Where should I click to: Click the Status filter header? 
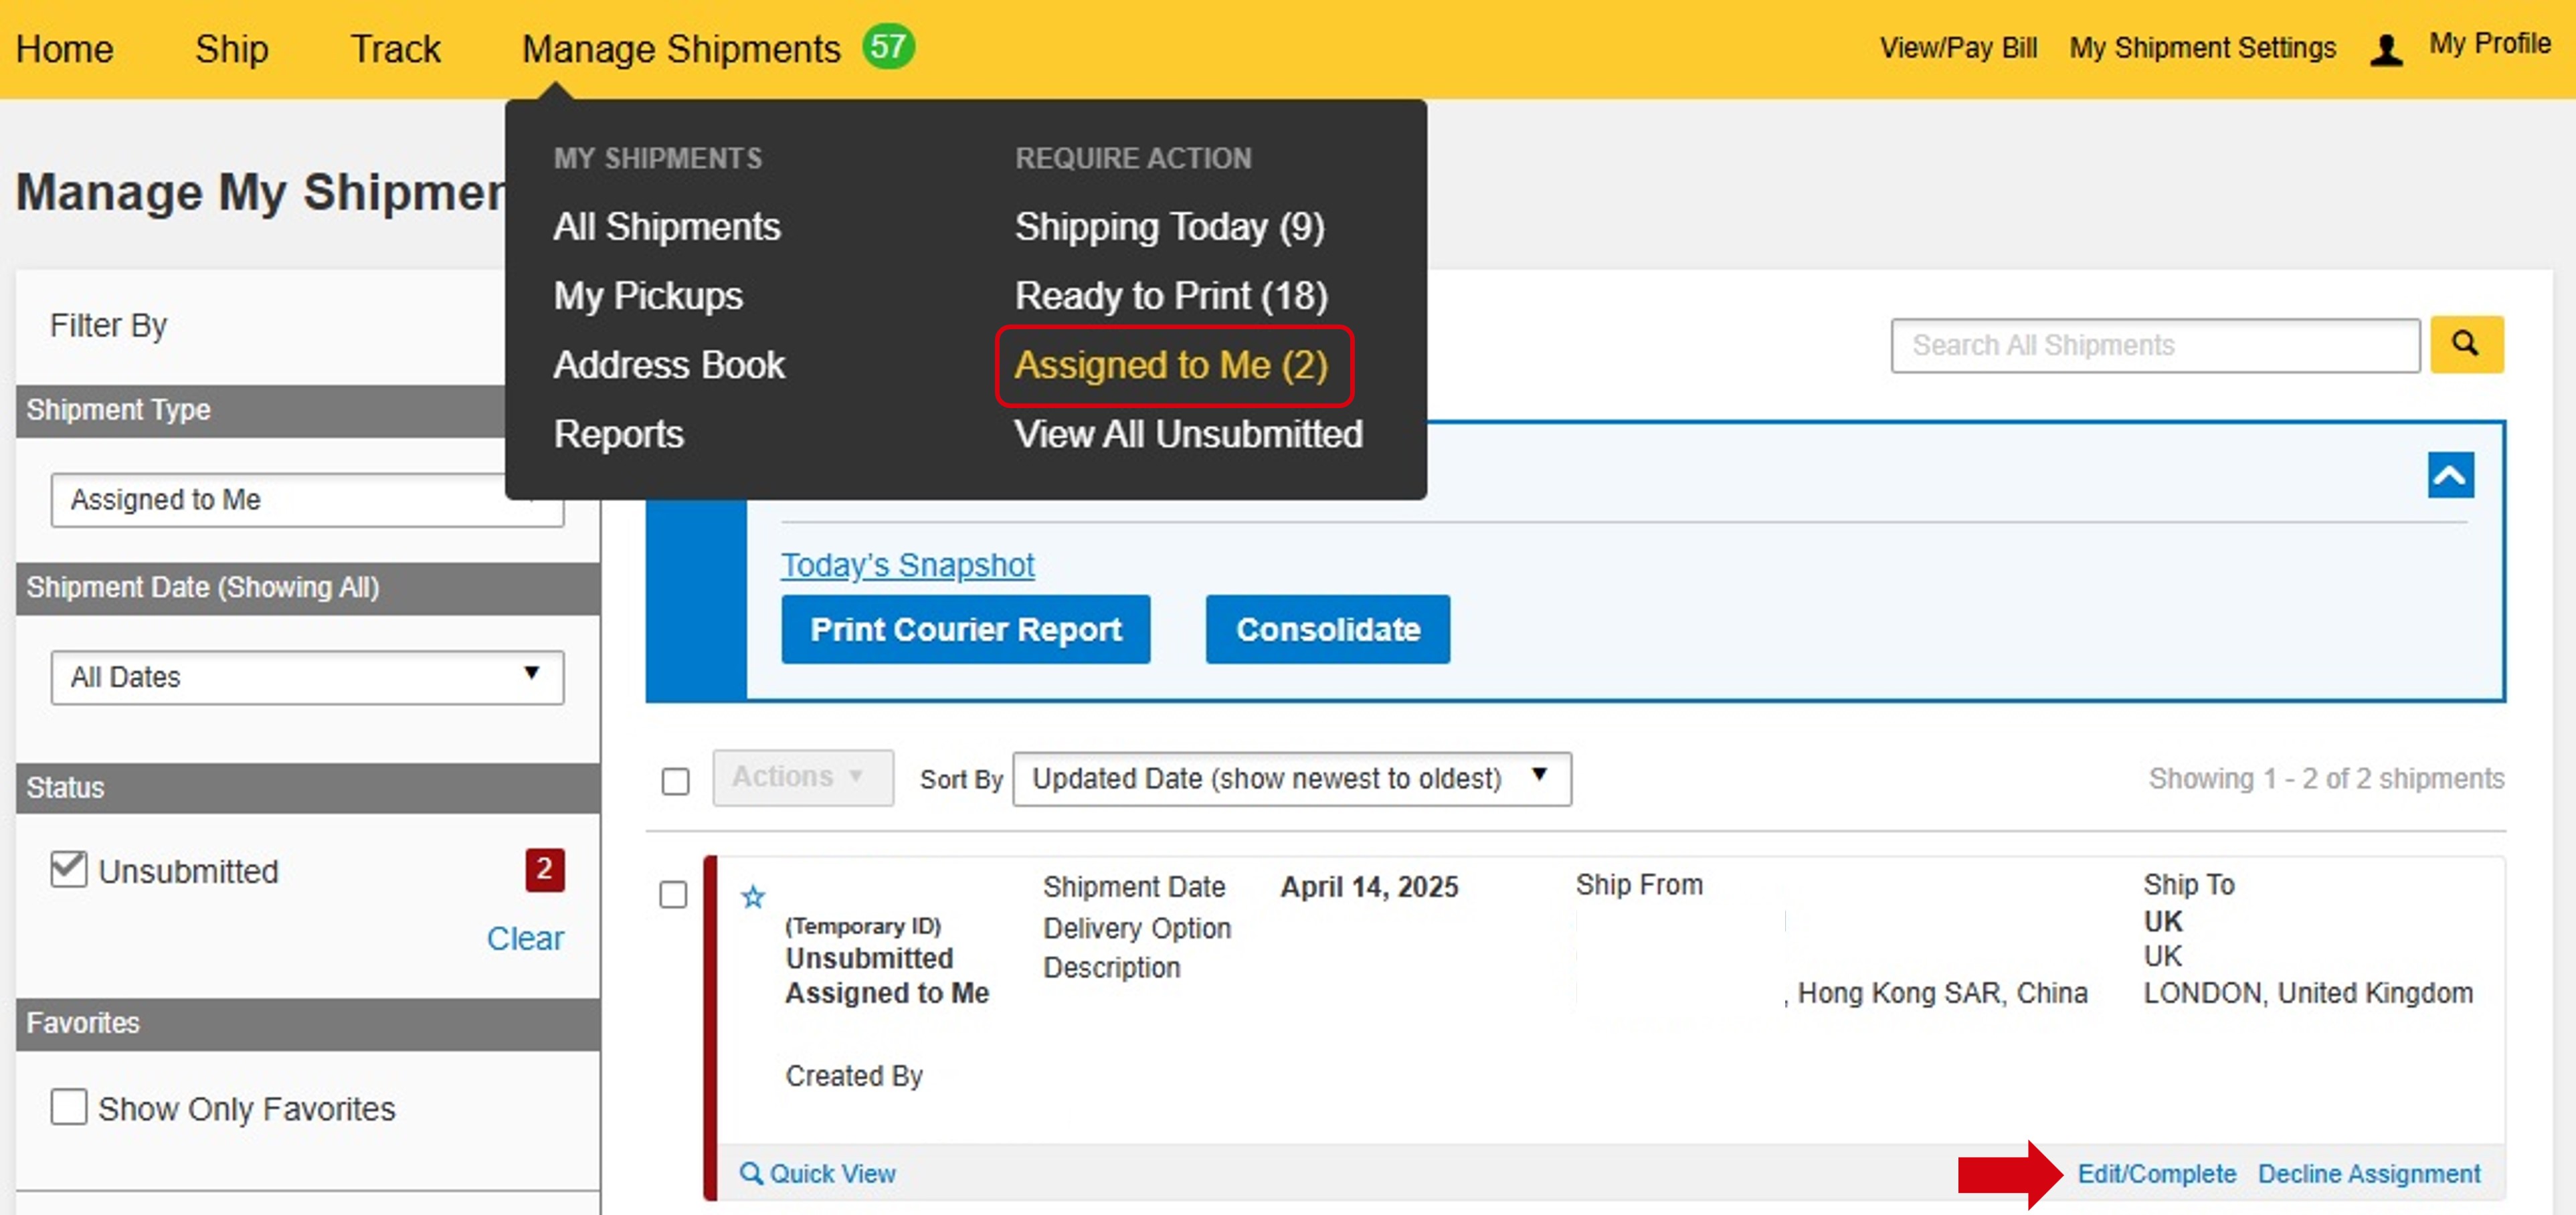[x=308, y=787]
